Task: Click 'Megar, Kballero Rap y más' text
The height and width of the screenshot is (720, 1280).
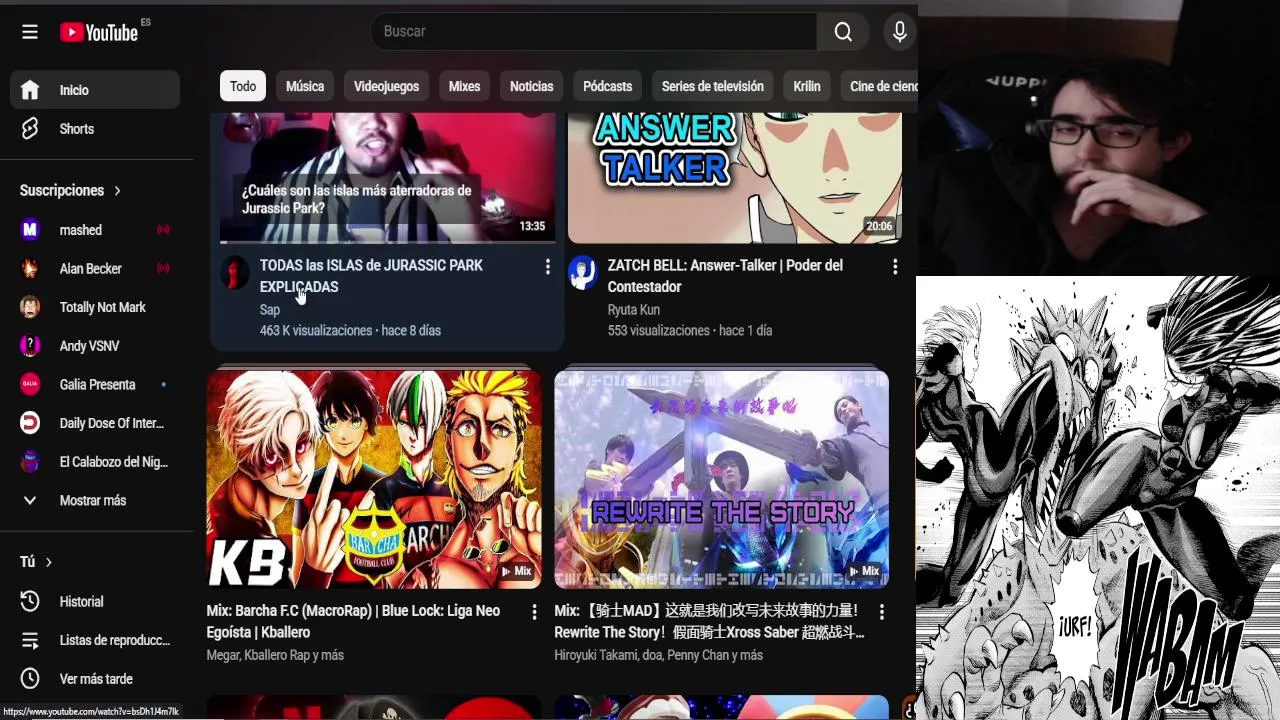Action: (275, 656)
